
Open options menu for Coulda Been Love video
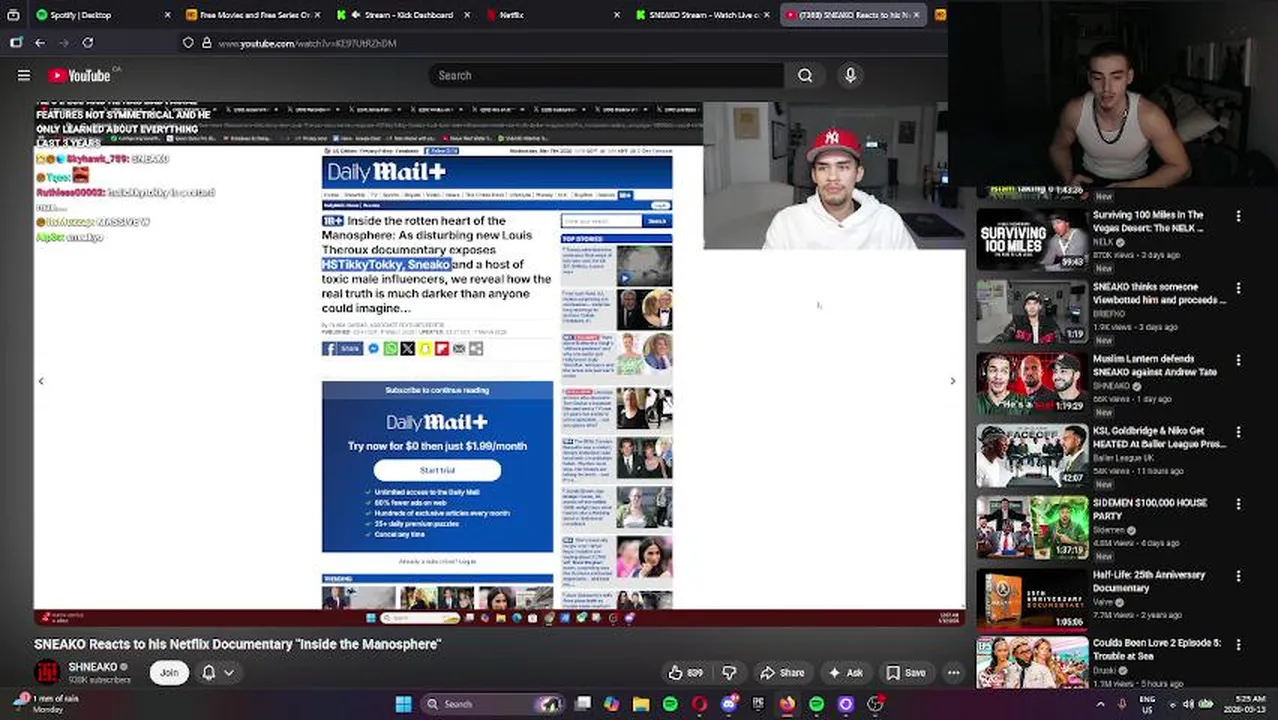tap(1238, 645)
